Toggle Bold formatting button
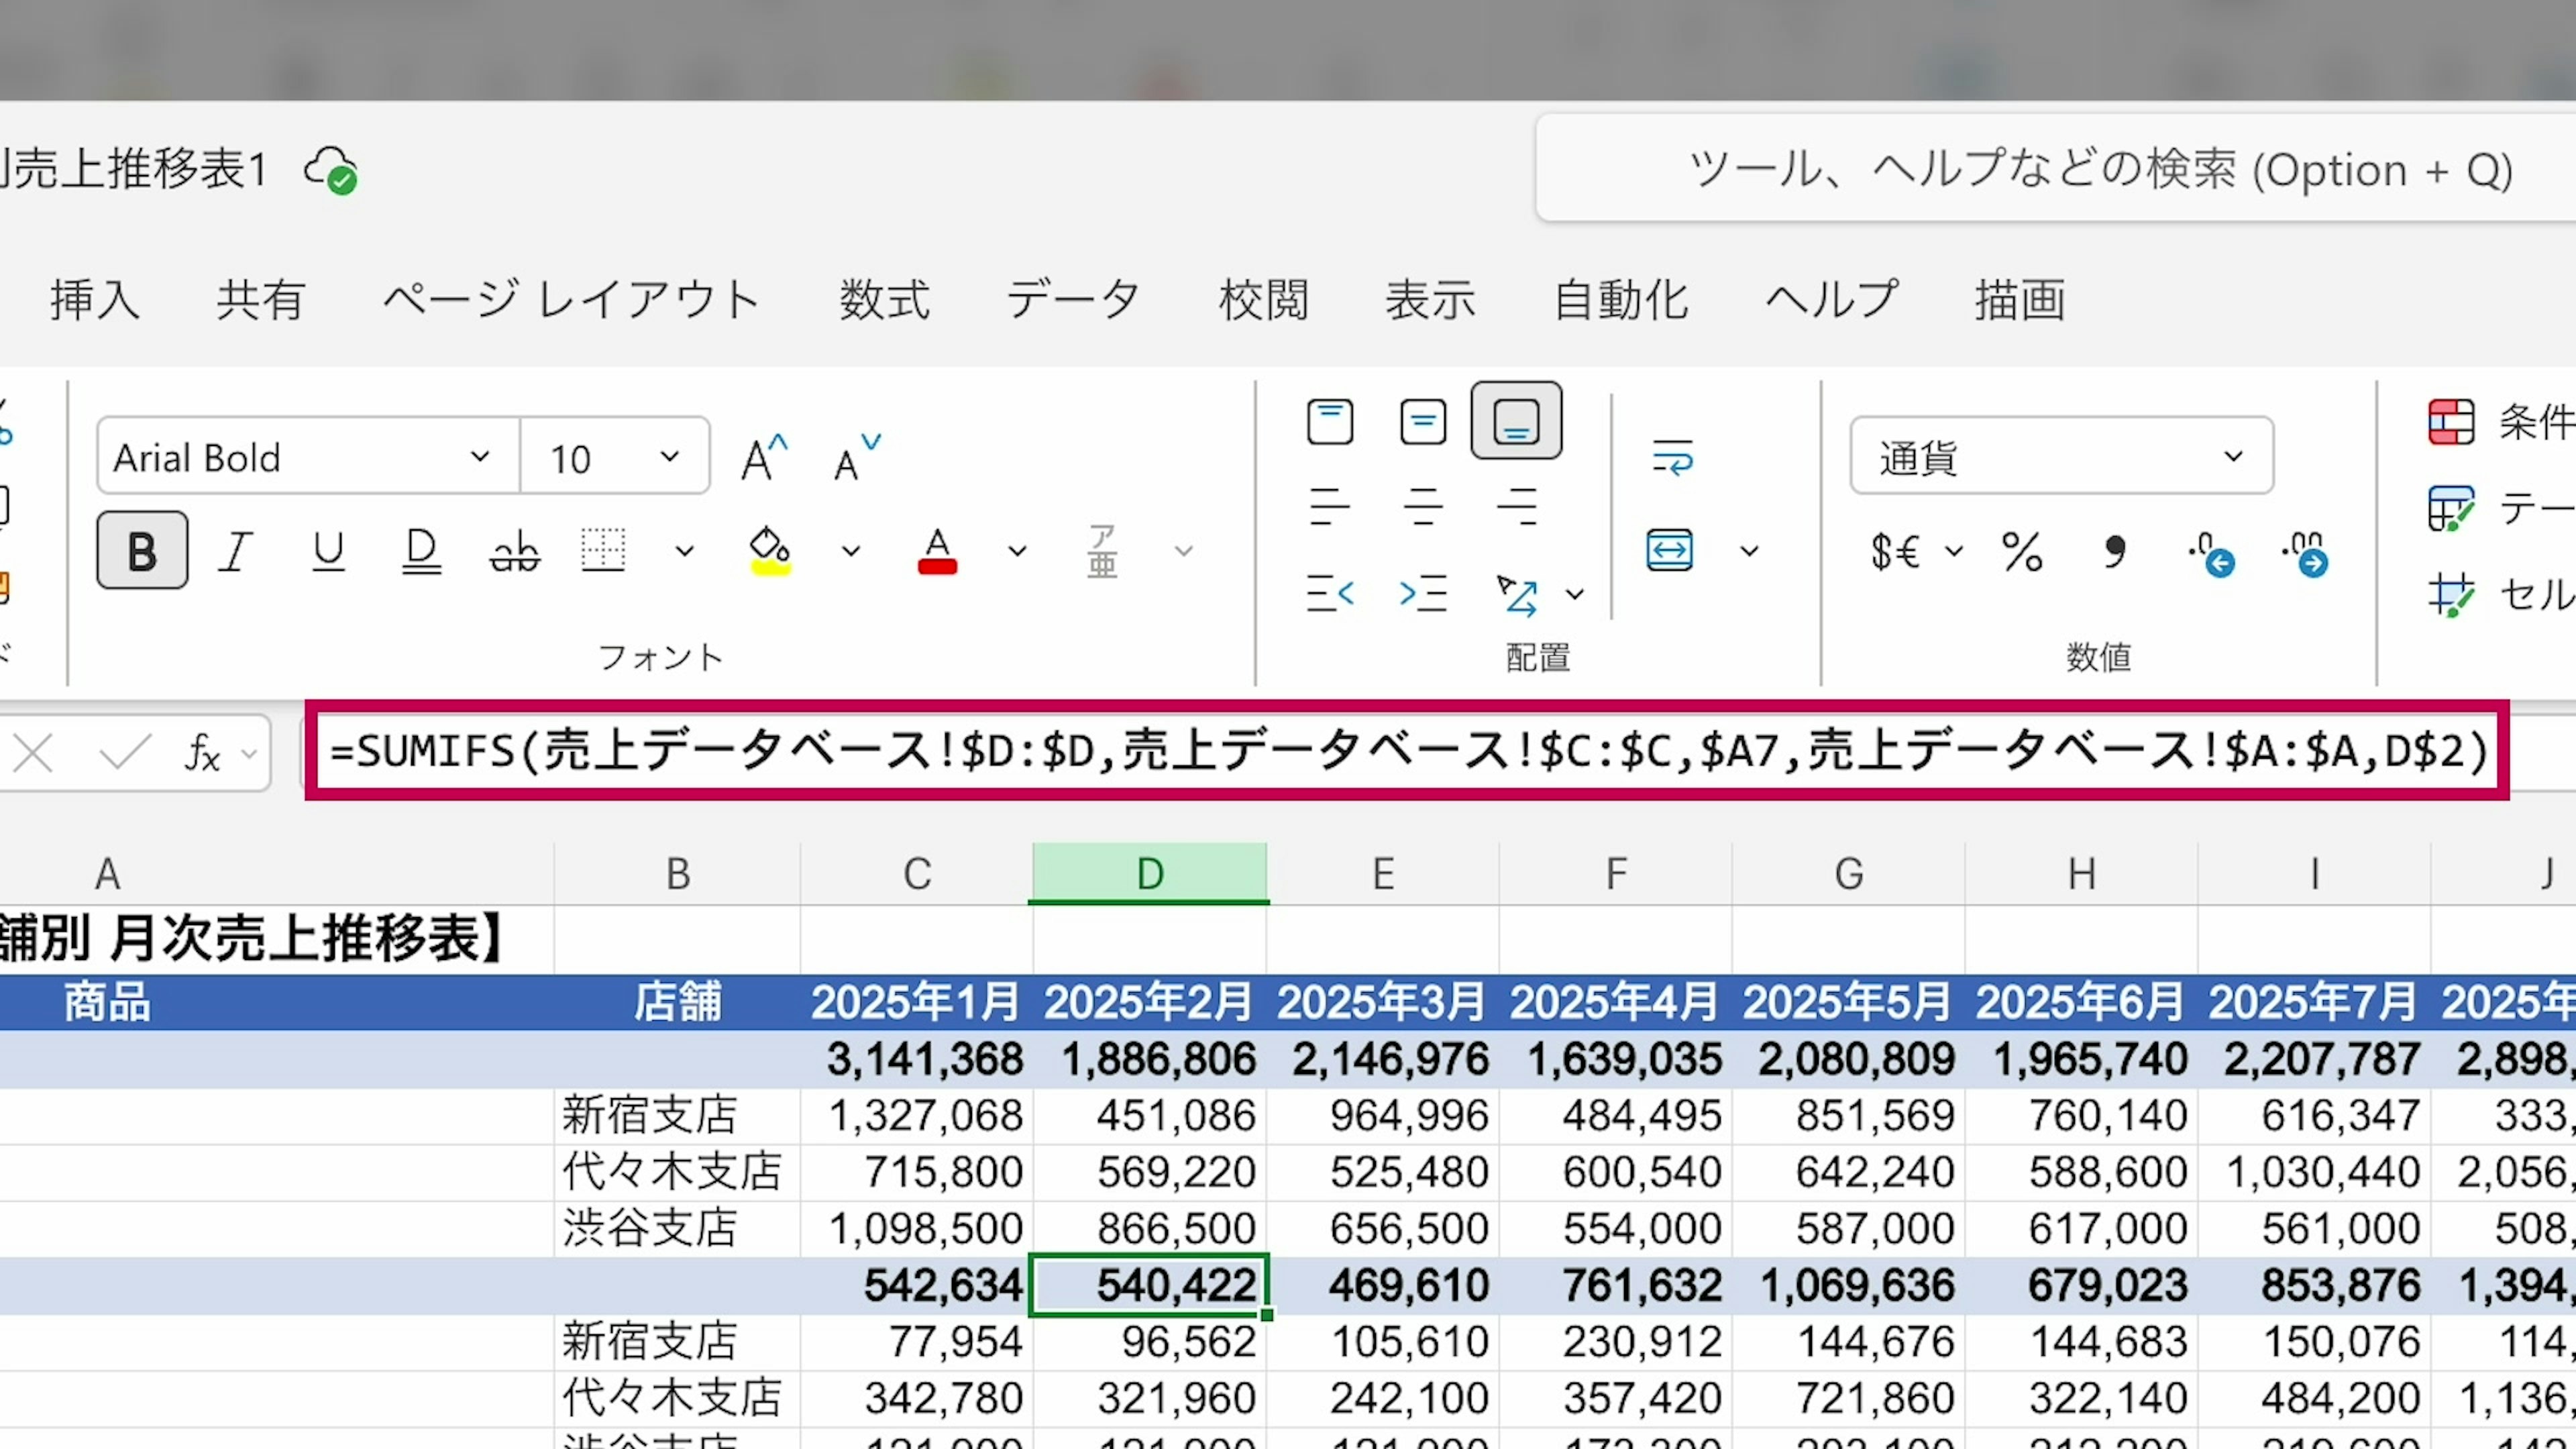This screenshot has height=1449, width=2576. tap(142, 551)
